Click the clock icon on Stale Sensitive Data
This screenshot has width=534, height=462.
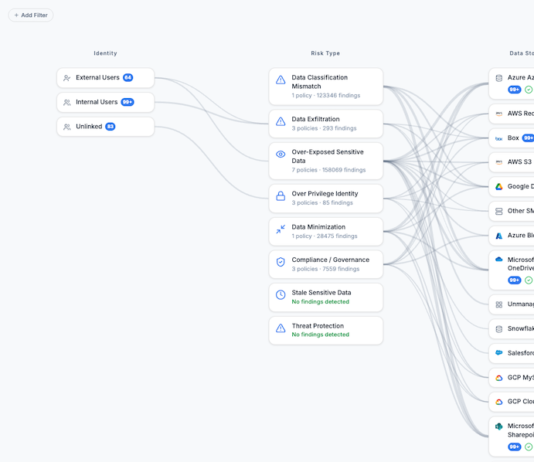coord(280,295)
